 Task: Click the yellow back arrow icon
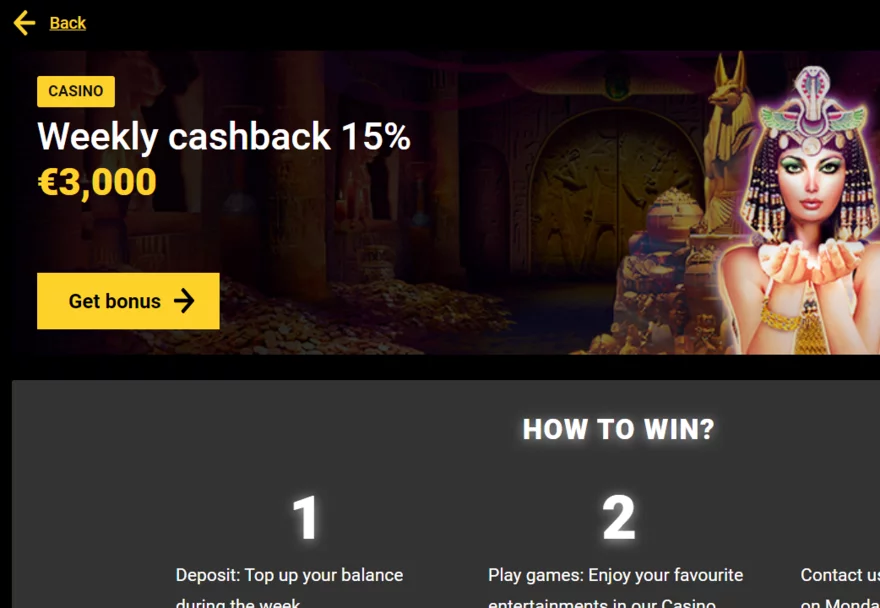[24, 23]
